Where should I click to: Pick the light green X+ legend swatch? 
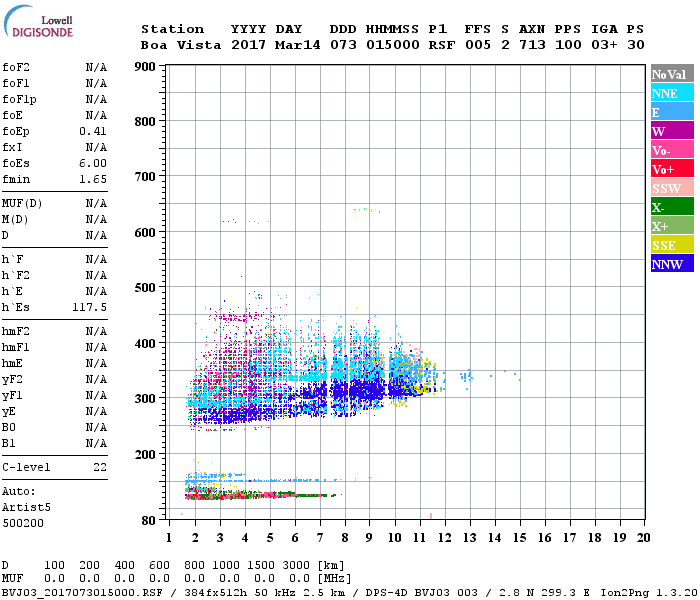(671, 226)
